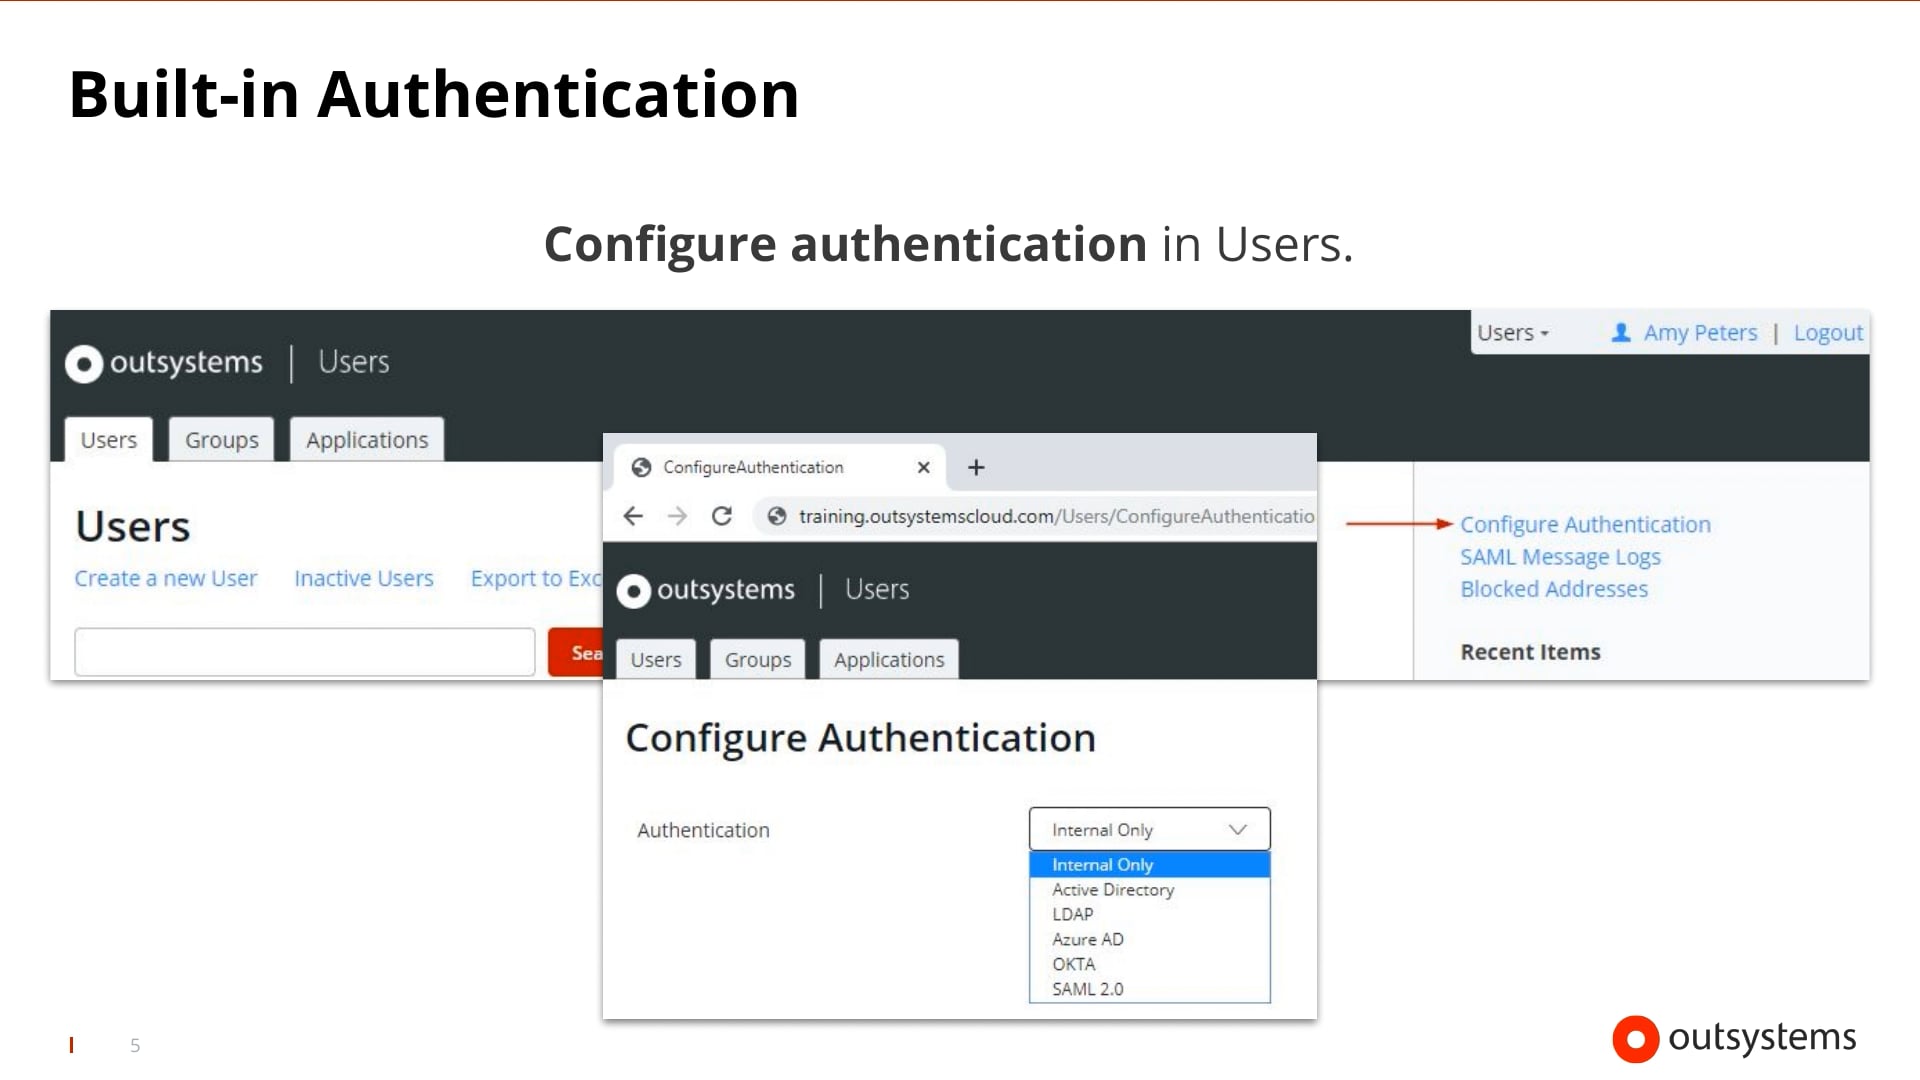Open the Applications tab in the popup
The width and height of the screenshot is (1920, 1080).
coord(888,660)
